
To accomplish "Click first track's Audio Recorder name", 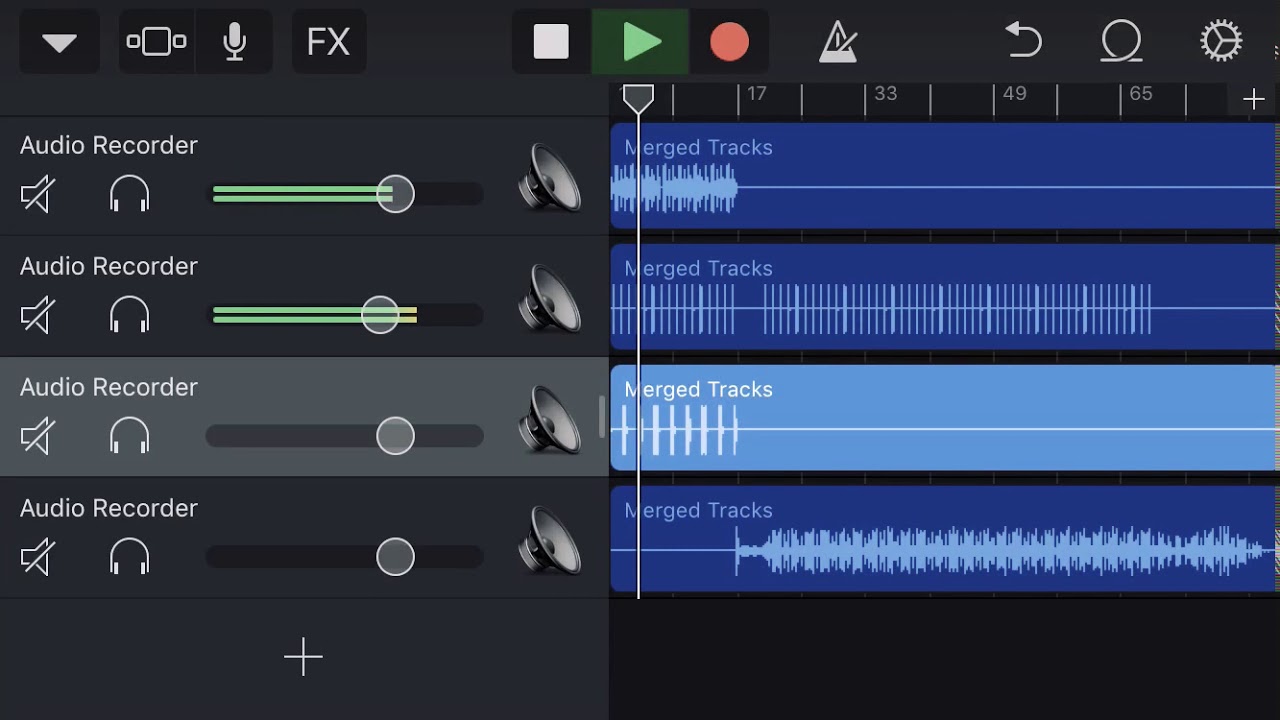I will 109,145.
